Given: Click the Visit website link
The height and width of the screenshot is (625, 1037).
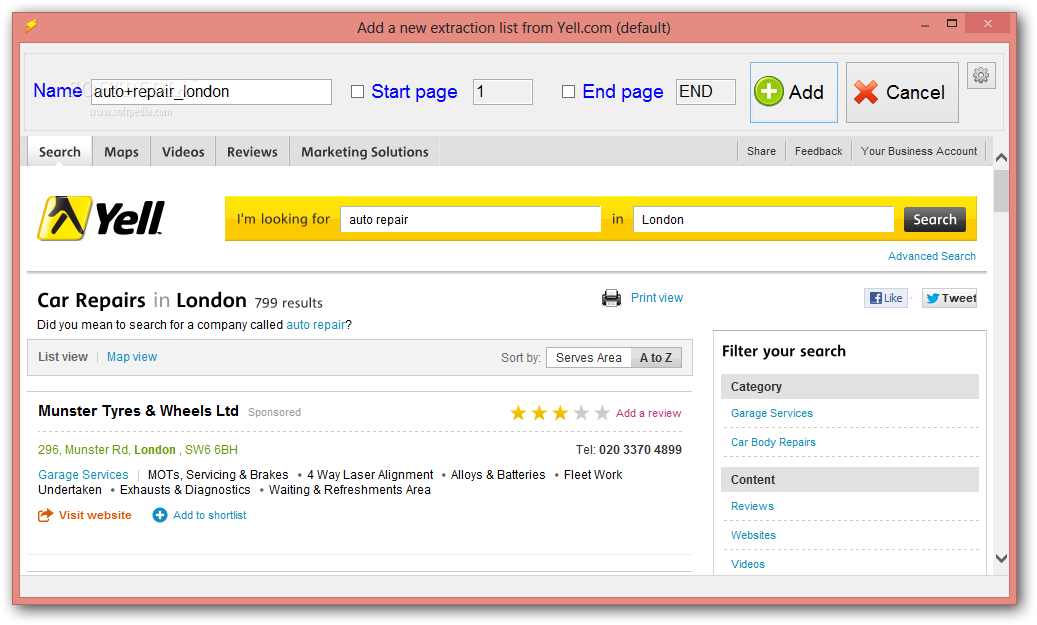Looking at the screenshot, I should click(85, 515).
